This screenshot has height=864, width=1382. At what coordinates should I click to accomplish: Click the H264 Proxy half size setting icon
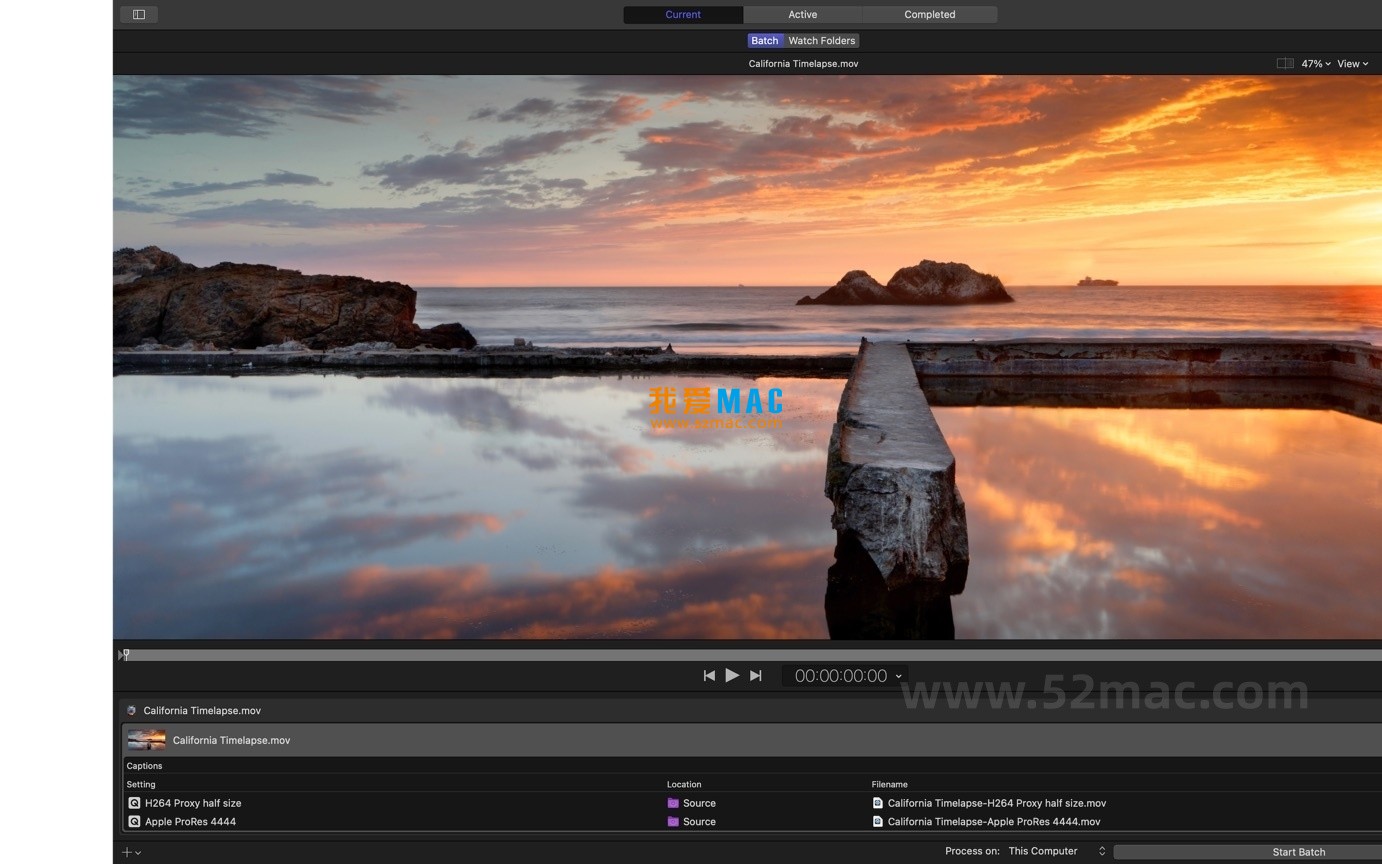click(x=134, y=803)
